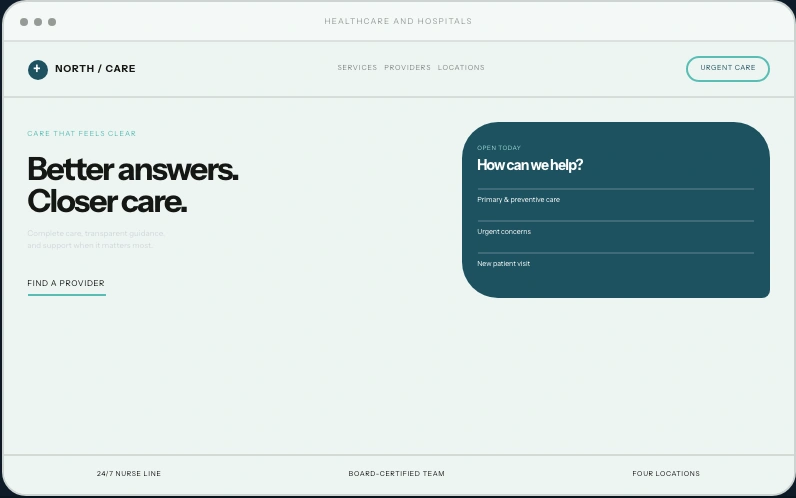Click the 'How can we help?' heading
Image resolution: width=796 pixels, height=498 pixels.
coord(530,165)
